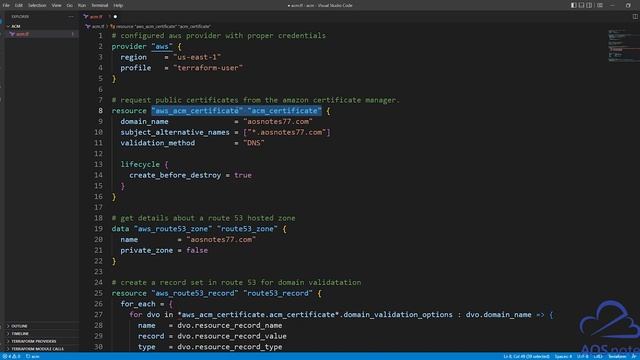The image size is (640, 360).
Task: Click the "aws" provider string
Action: click(x=162, y=47)
